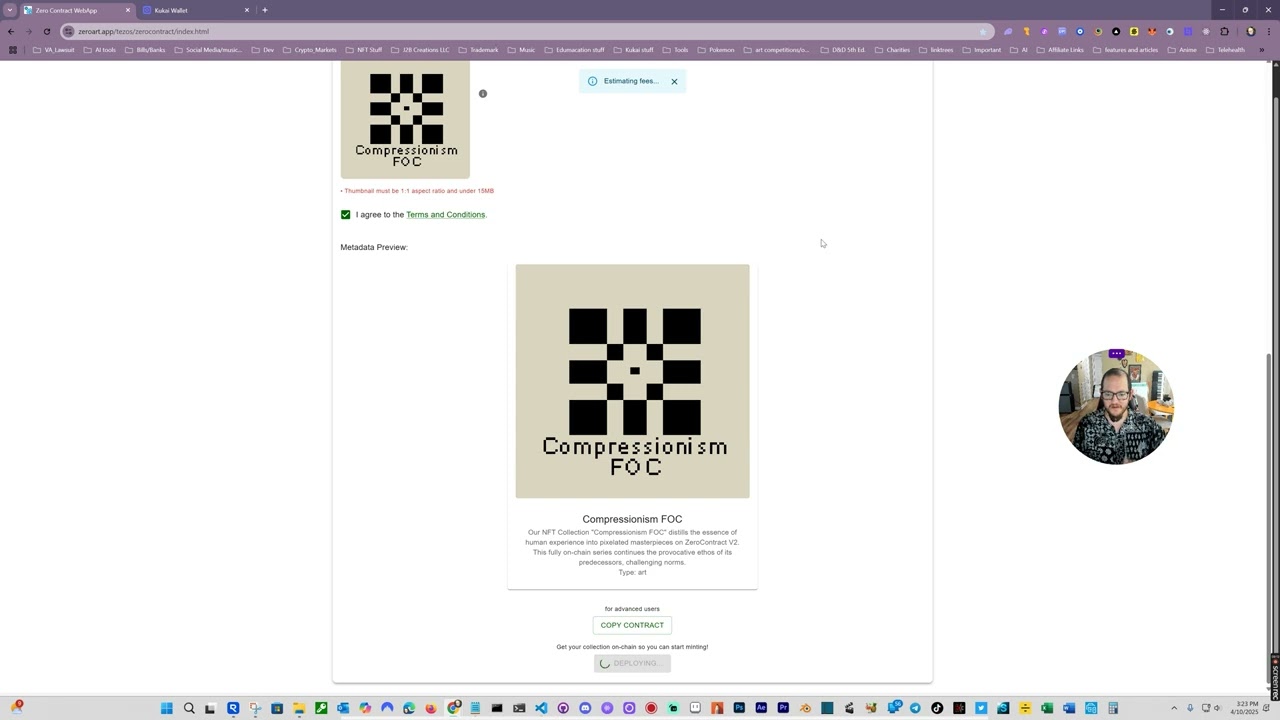Reload the current page

[46, 31]
